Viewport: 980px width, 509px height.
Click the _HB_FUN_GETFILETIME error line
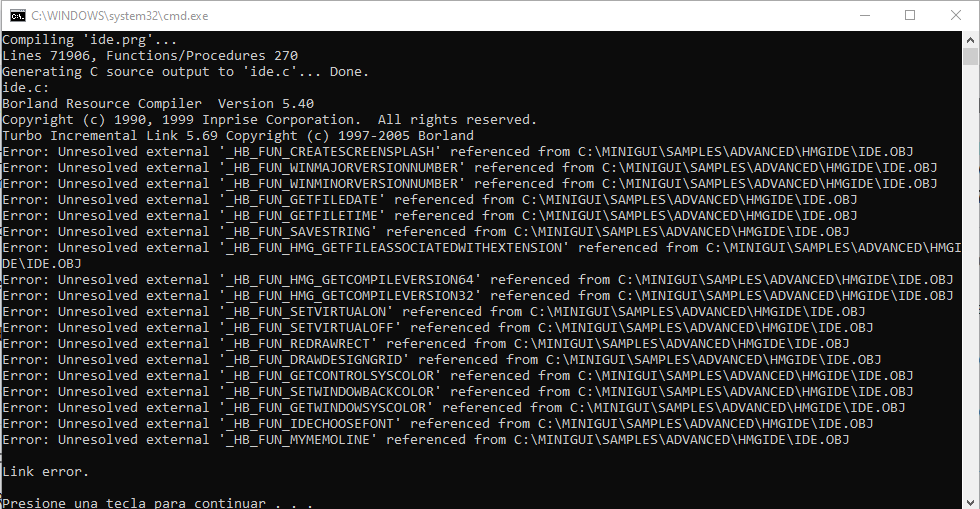tap(429, 216)
